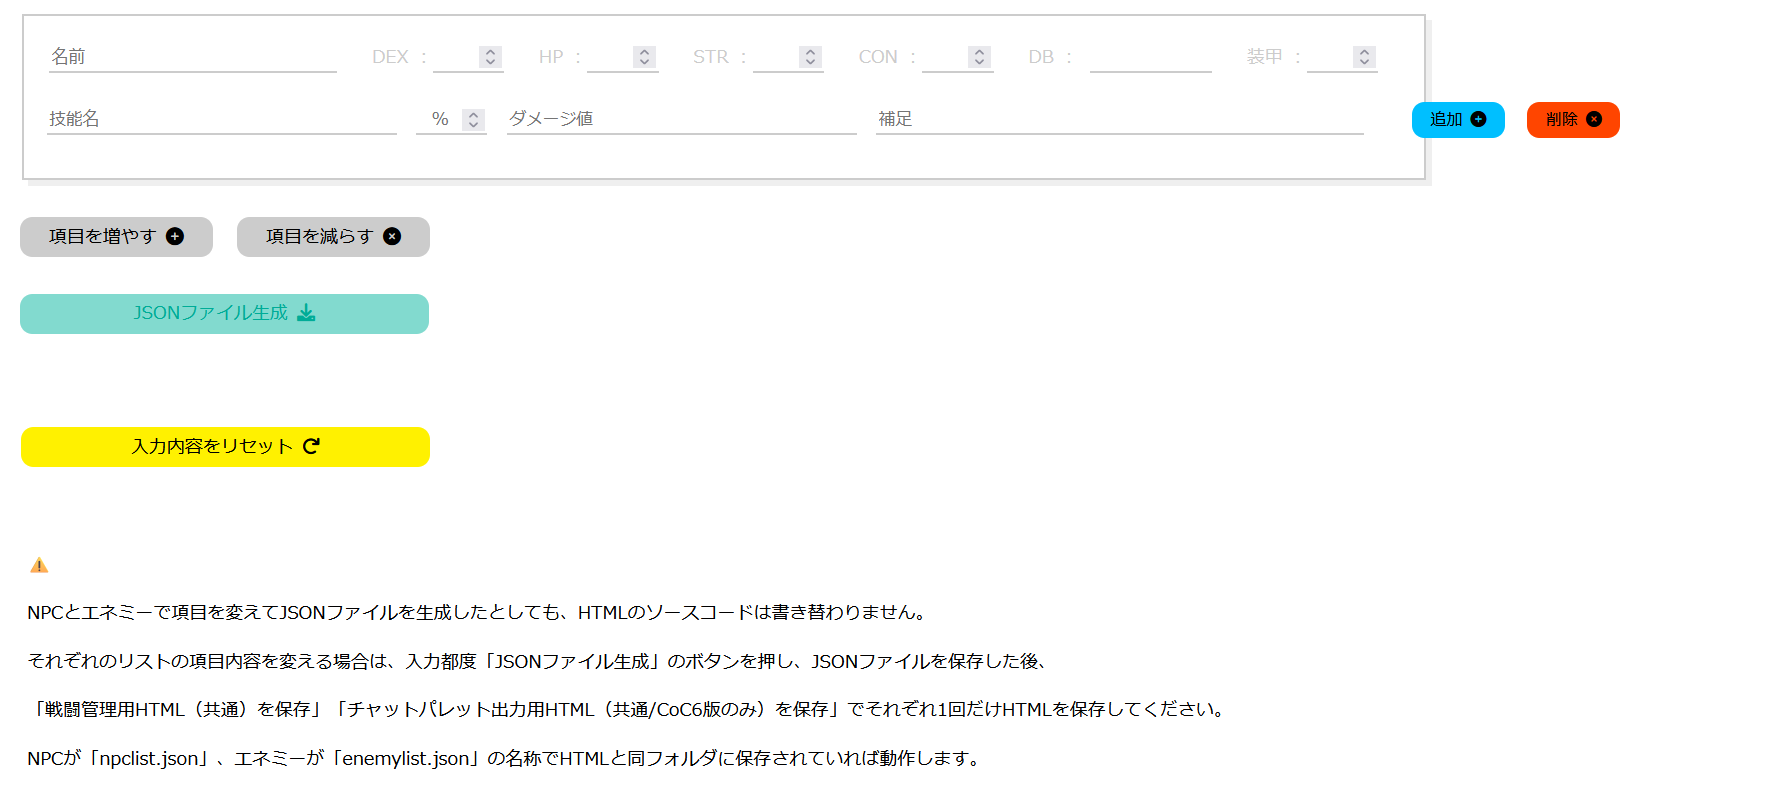Click the download icon on JSON button
1781x811 pixels.
[x=306, y=314]
